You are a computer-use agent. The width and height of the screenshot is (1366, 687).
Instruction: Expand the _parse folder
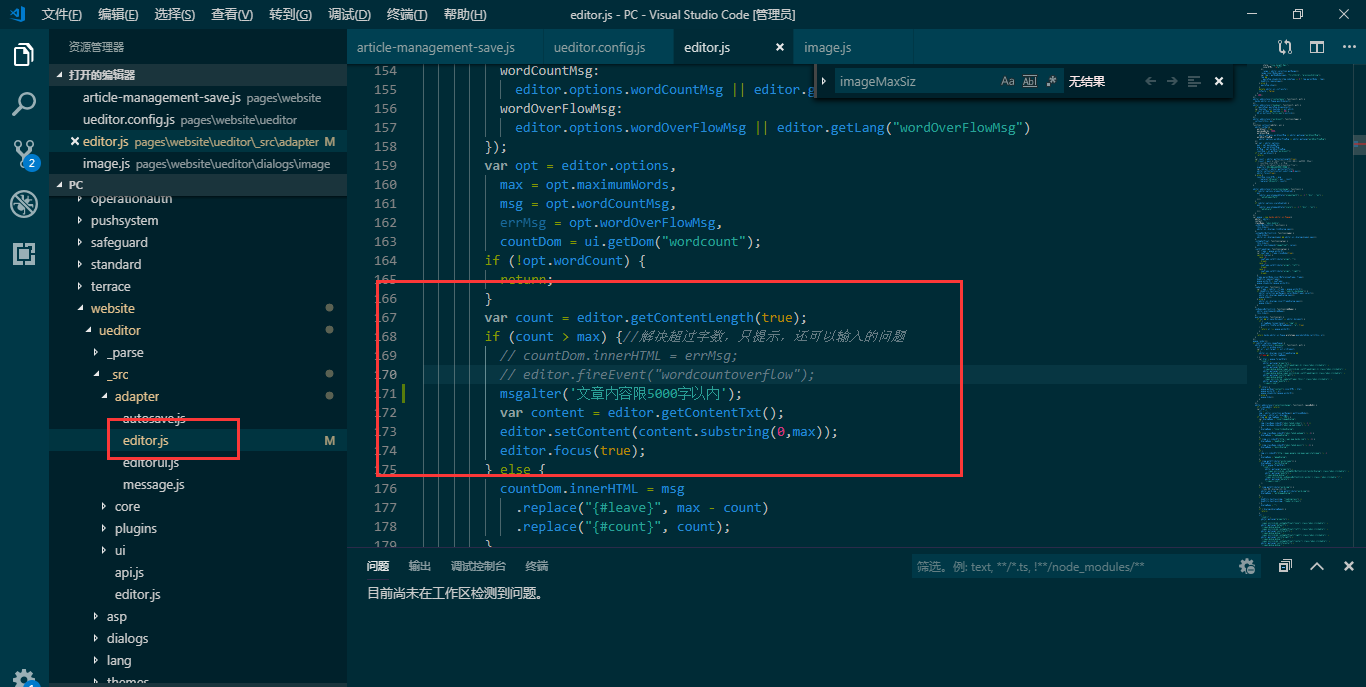point(97,352)
